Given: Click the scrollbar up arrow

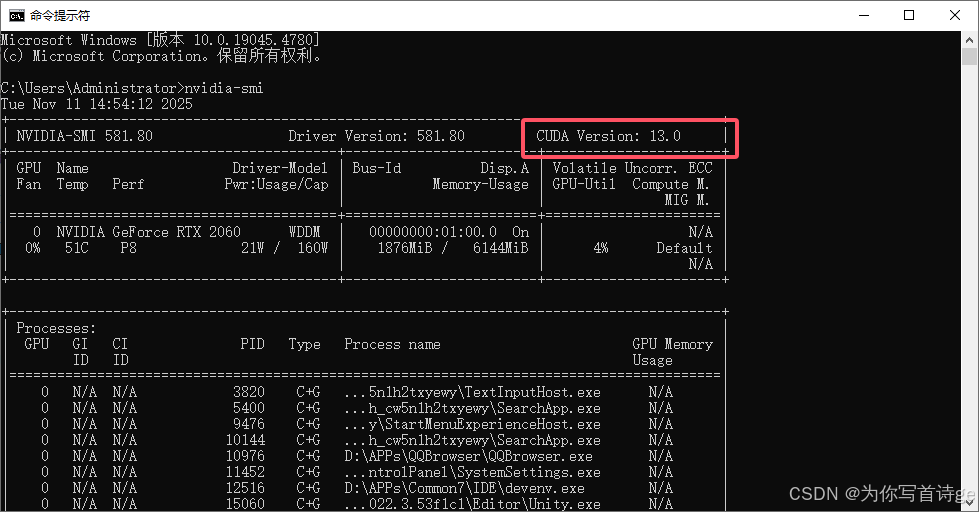Looking at the screenshot, I should 969,39.
